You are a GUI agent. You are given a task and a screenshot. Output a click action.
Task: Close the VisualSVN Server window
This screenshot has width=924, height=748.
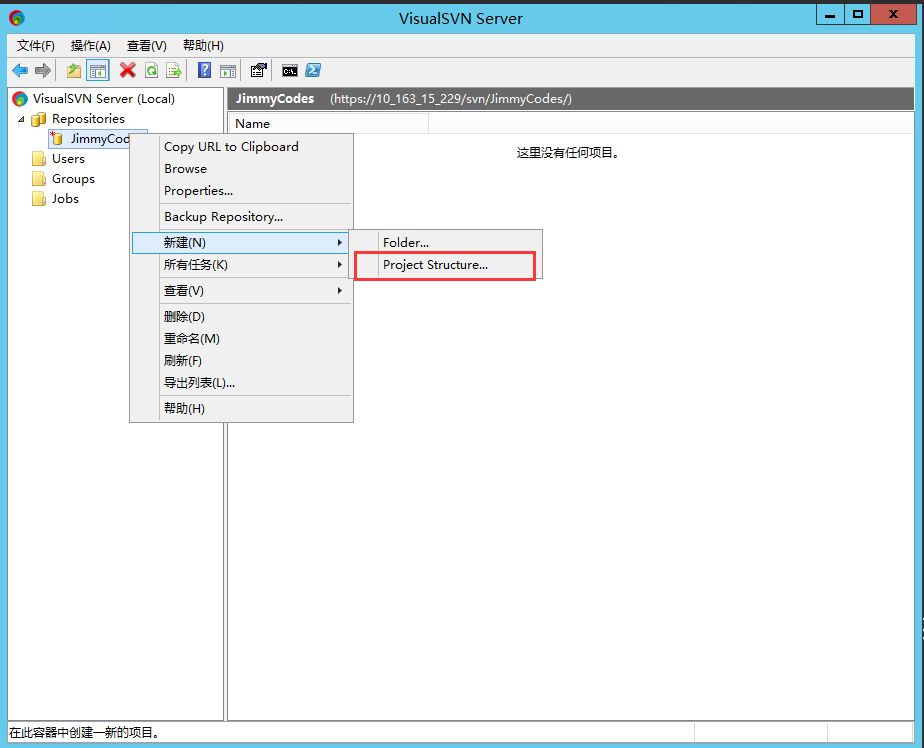pyautogui.click(x=893, y=15)
